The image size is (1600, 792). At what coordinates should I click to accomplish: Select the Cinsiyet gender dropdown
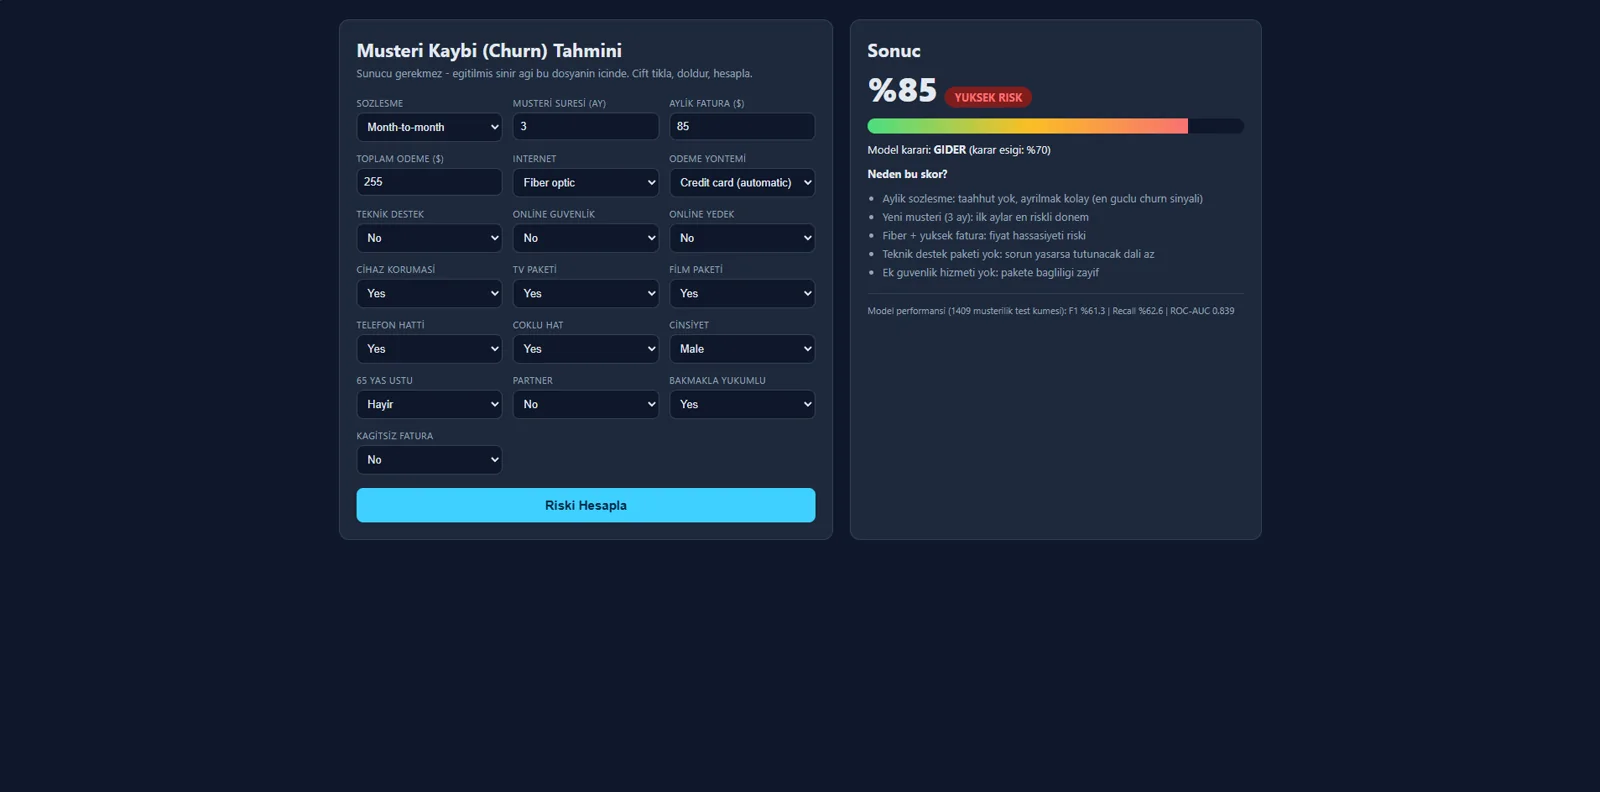(742, 349)
